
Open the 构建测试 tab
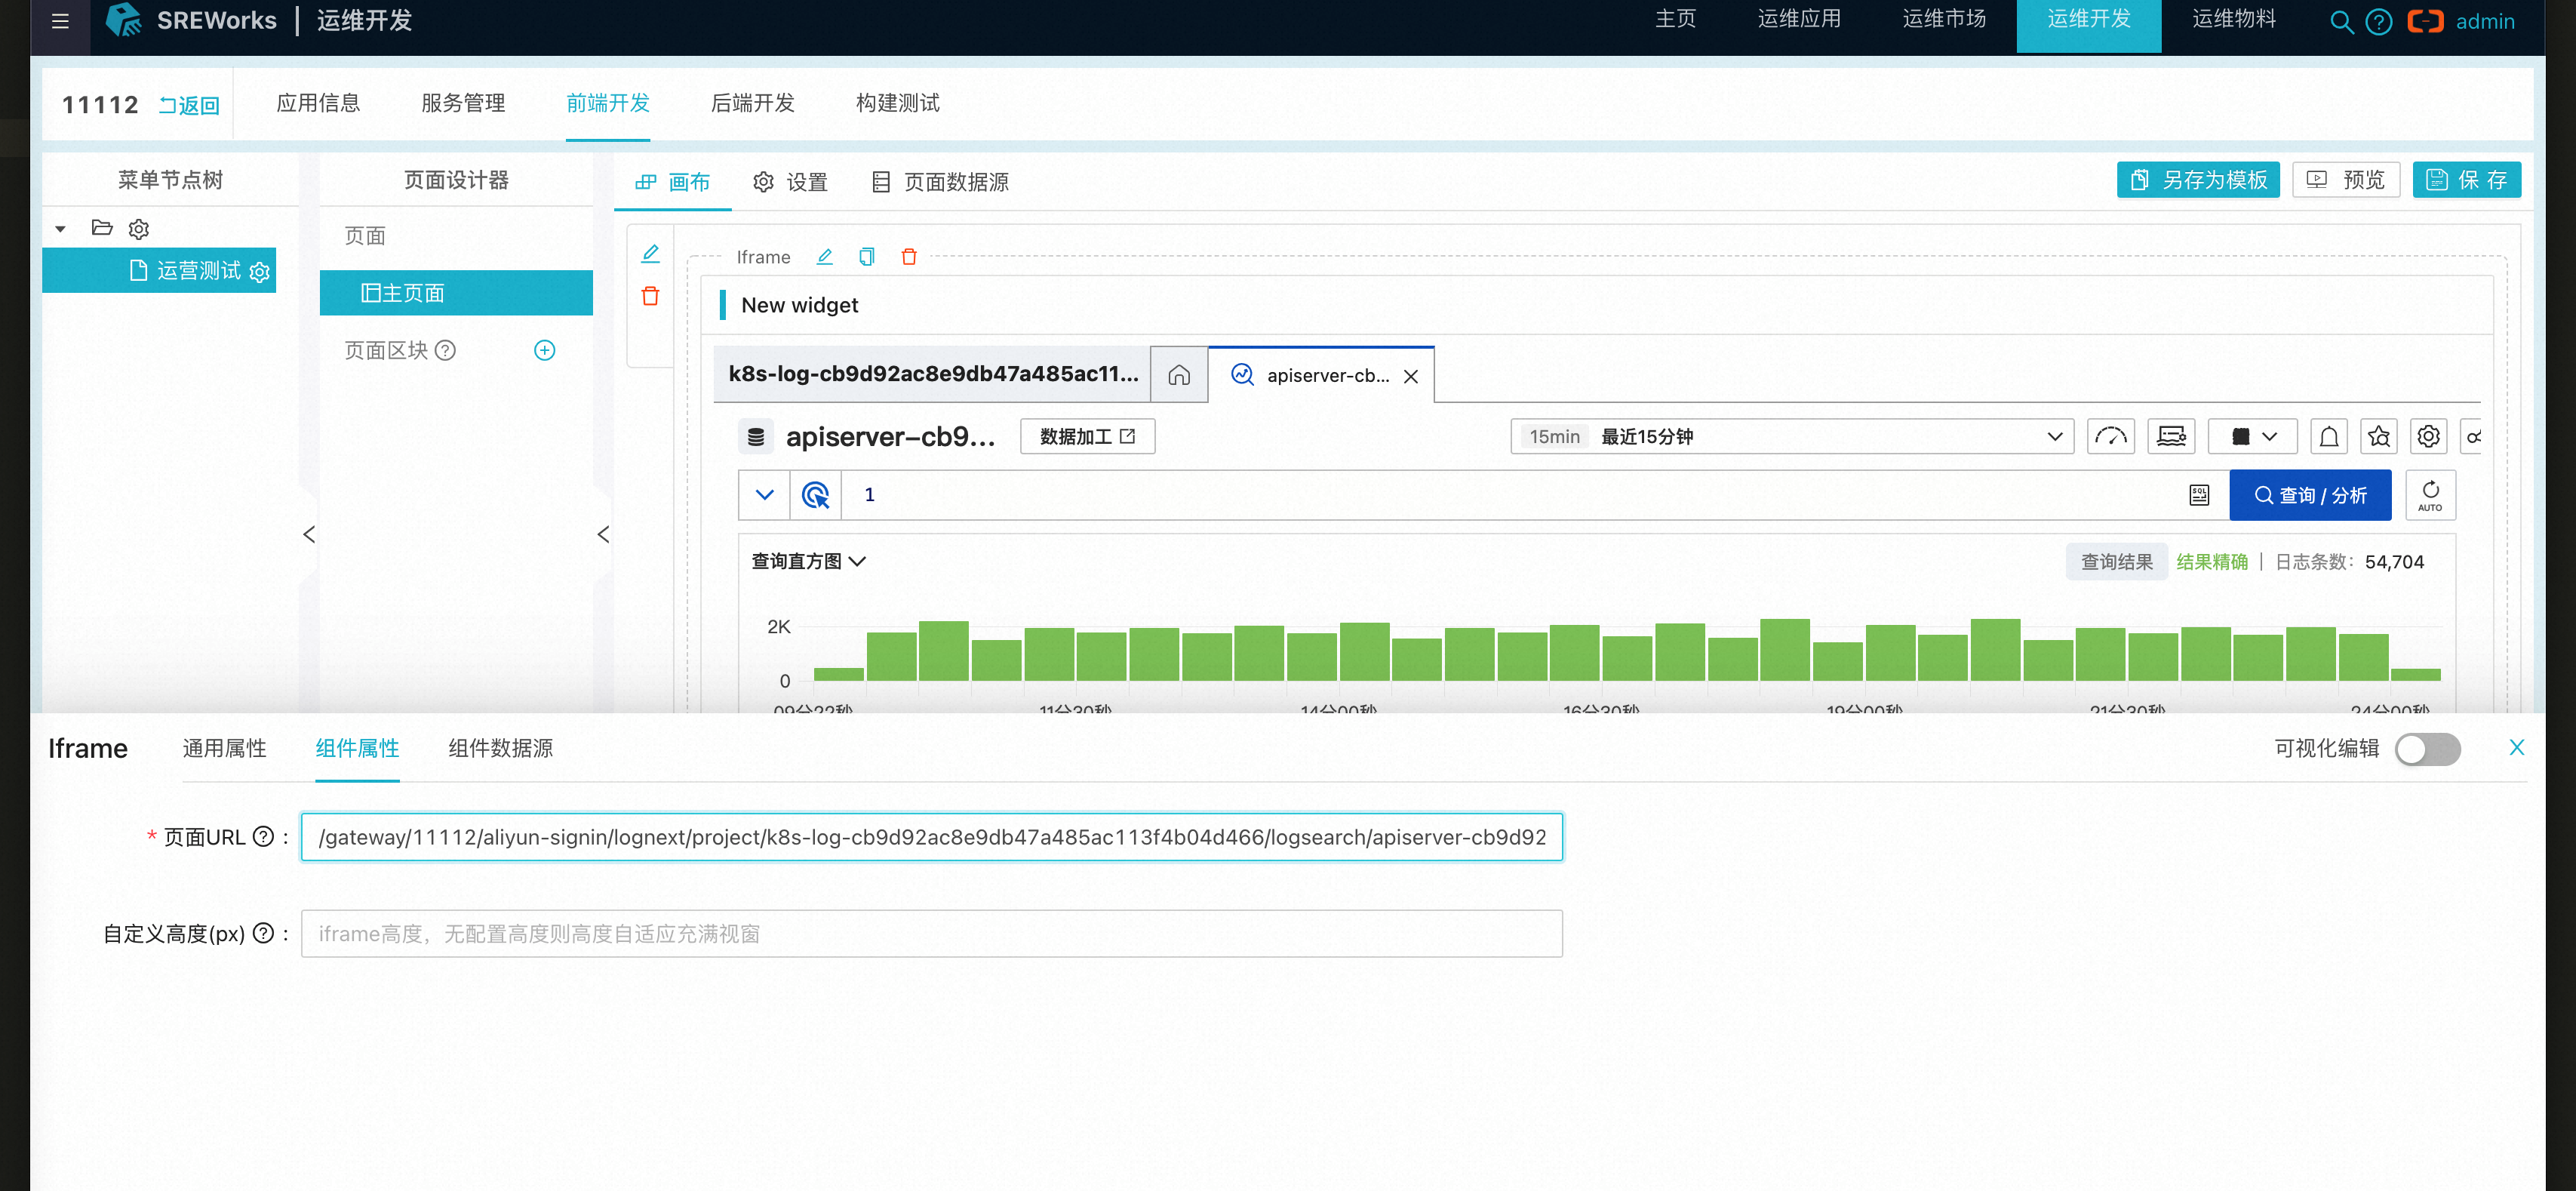(897, 103)
